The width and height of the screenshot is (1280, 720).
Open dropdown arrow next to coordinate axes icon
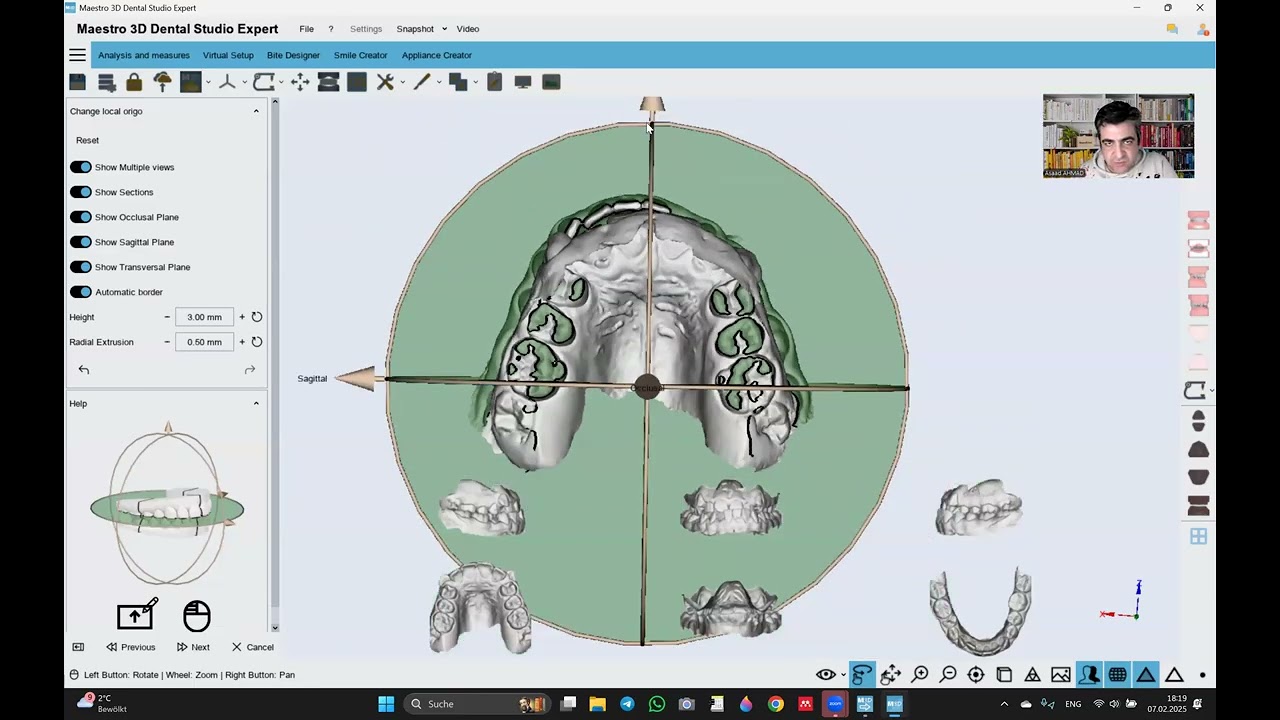(x=244, y=83)
